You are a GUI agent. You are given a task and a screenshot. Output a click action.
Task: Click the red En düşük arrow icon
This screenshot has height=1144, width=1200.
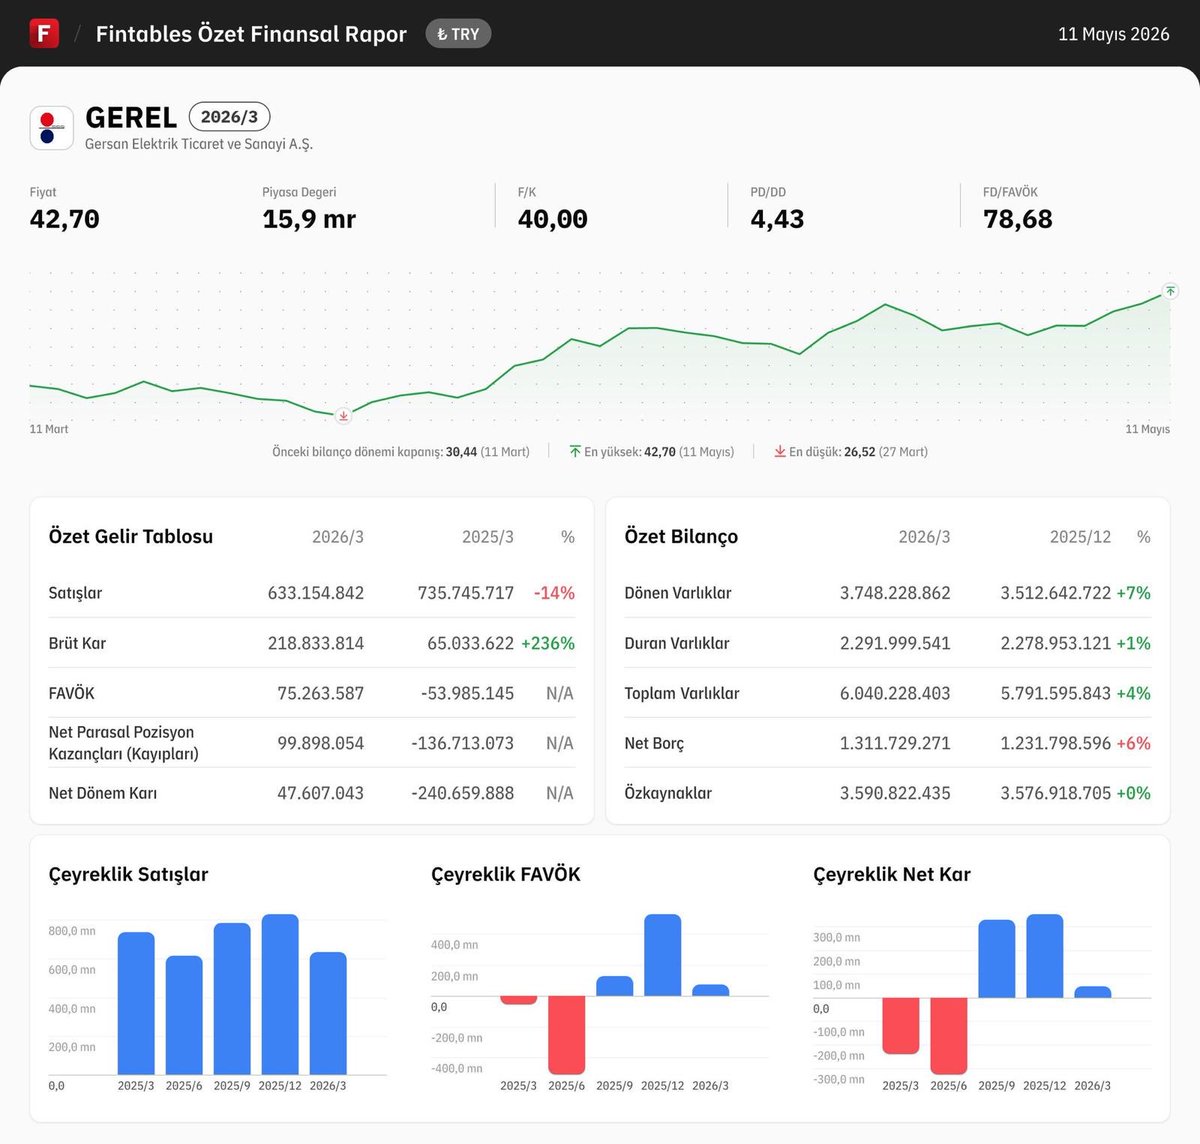(780, 452)
